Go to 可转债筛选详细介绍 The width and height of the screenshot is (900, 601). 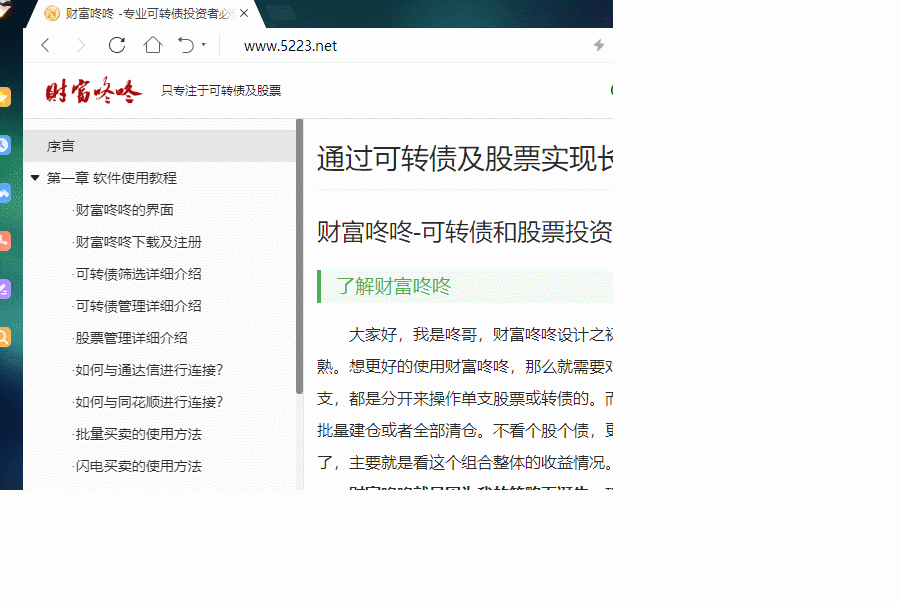tap(138, 274)
